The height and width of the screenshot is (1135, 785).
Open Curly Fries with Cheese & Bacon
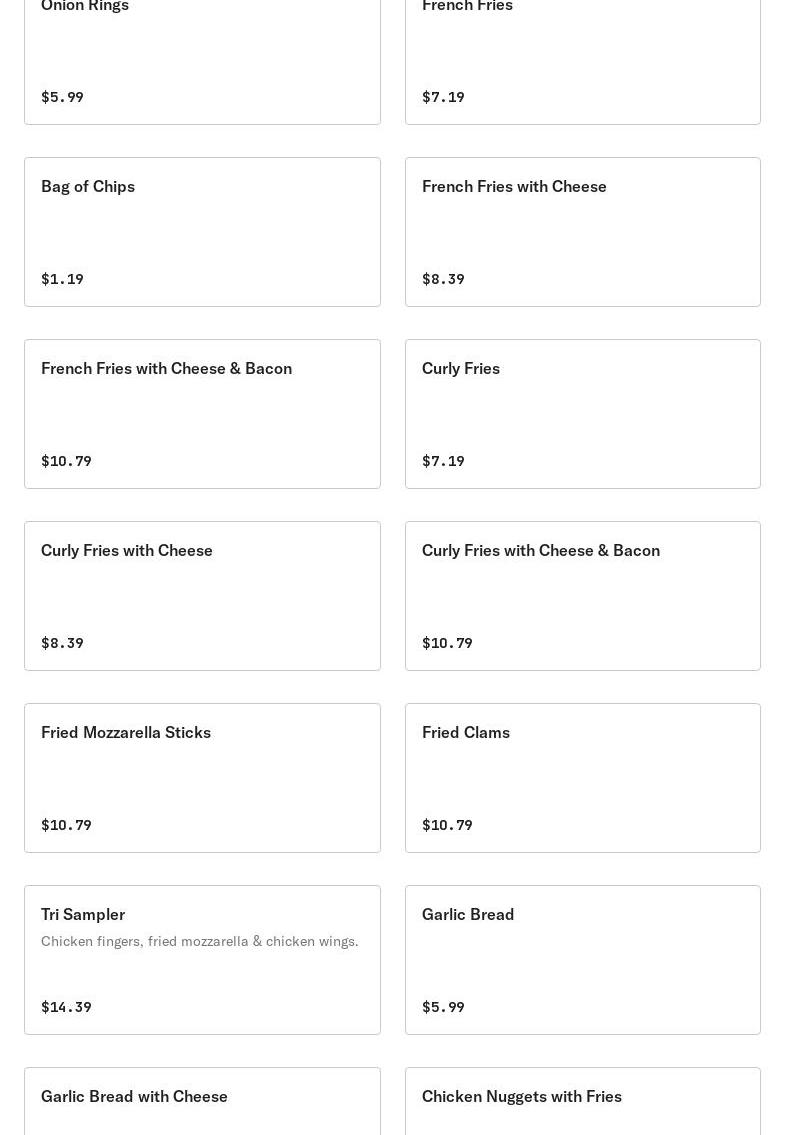pyautogui.click(x=582, y=595)
